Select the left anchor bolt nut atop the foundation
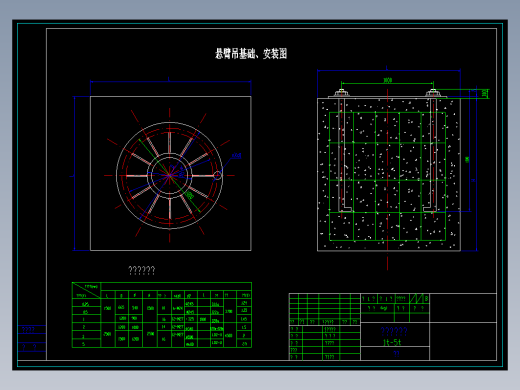 tap(341, 92)
